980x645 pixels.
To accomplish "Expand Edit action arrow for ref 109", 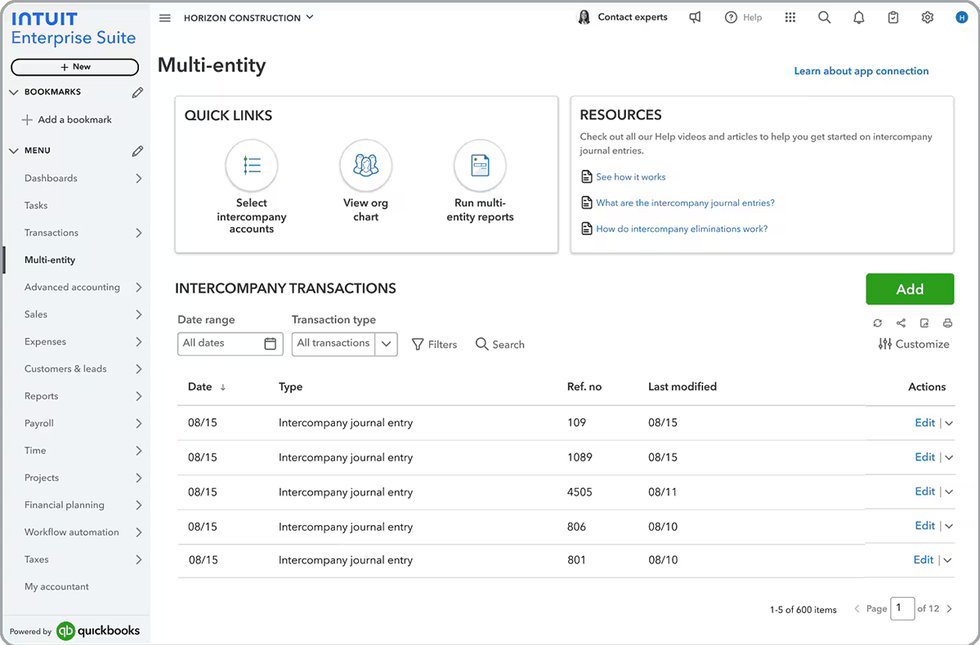I will click(949, 423).
